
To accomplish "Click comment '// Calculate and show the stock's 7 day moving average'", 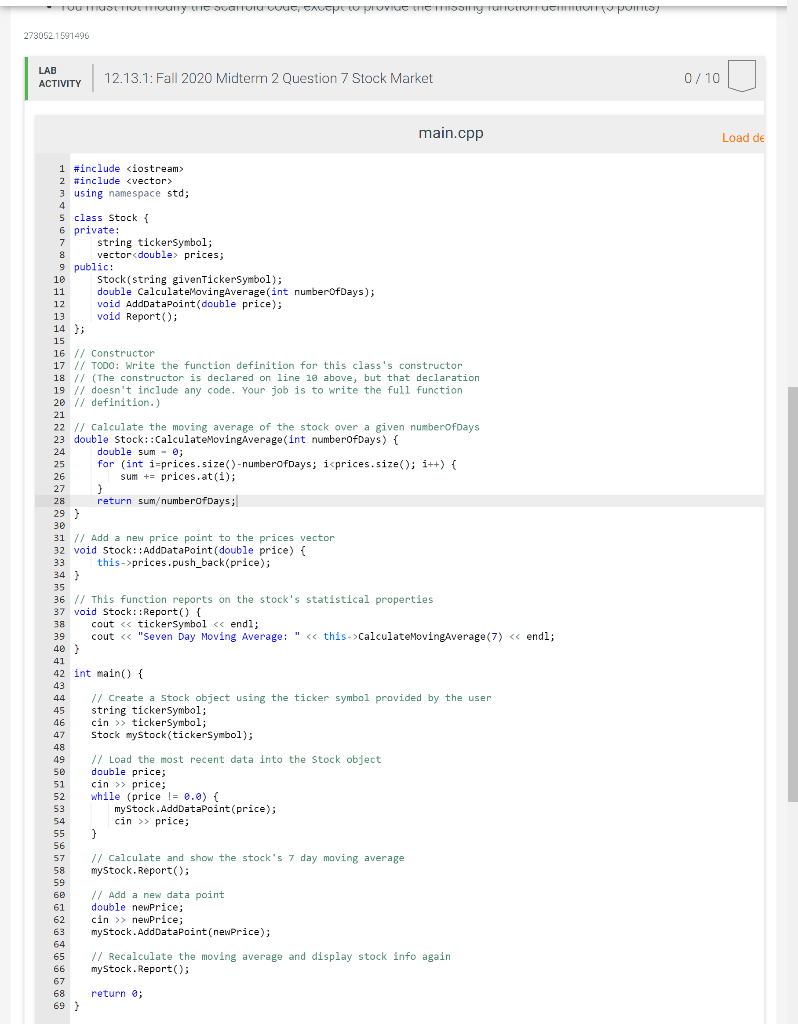I will [247, 858].
